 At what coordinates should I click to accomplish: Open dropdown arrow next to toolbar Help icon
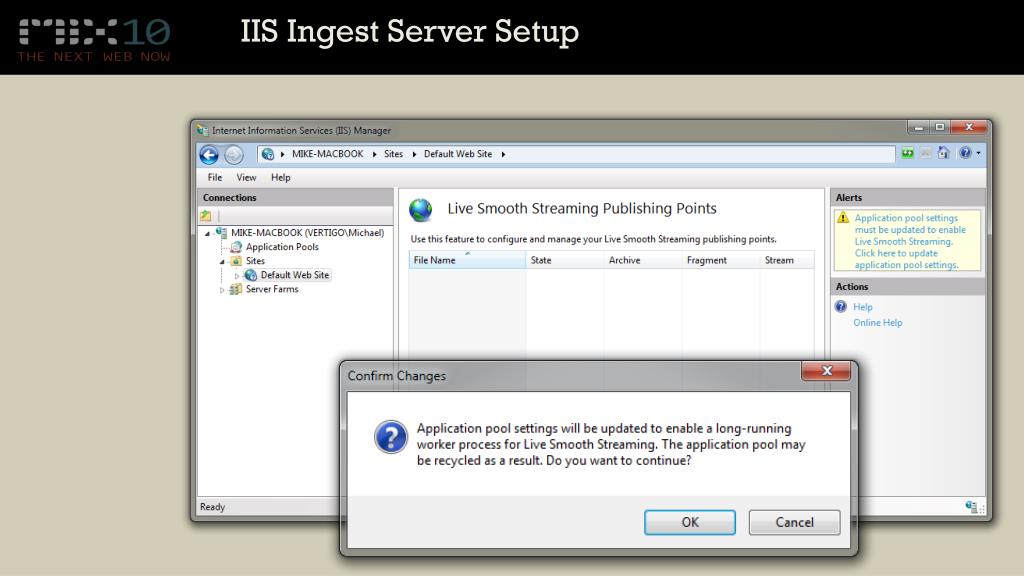[x=978, y=153]
